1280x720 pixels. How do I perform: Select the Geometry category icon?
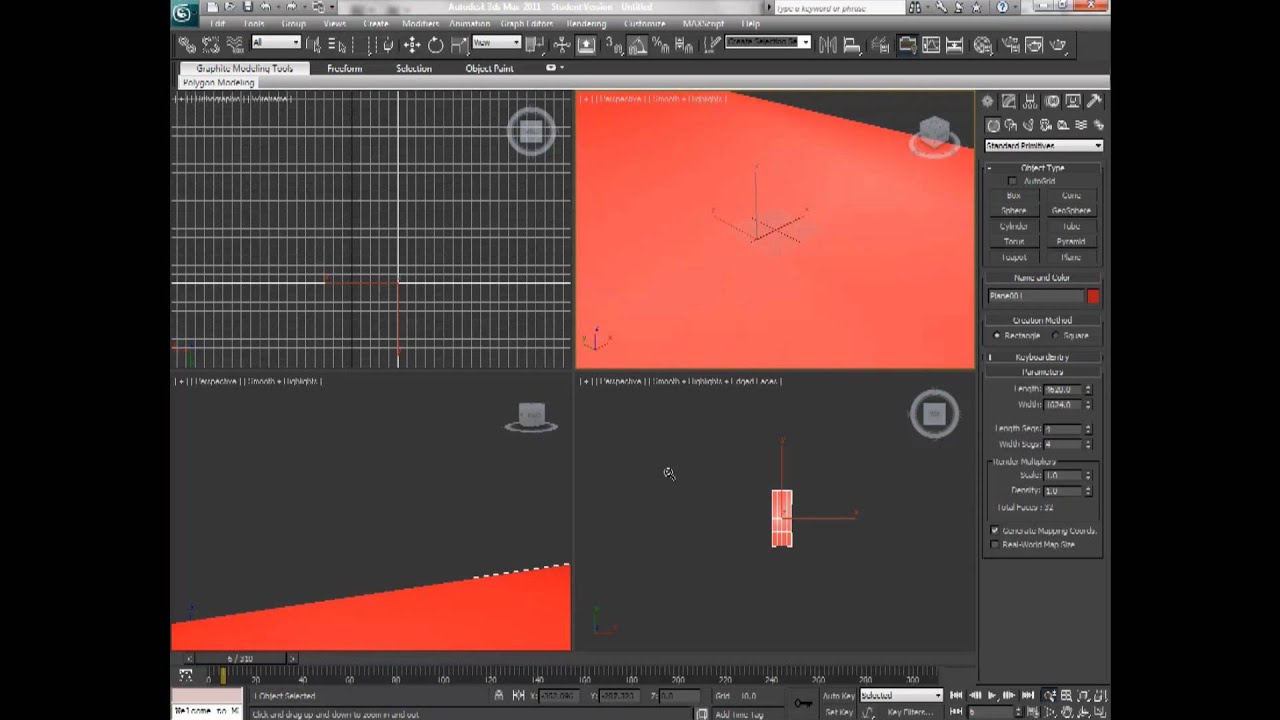(993, 125)
